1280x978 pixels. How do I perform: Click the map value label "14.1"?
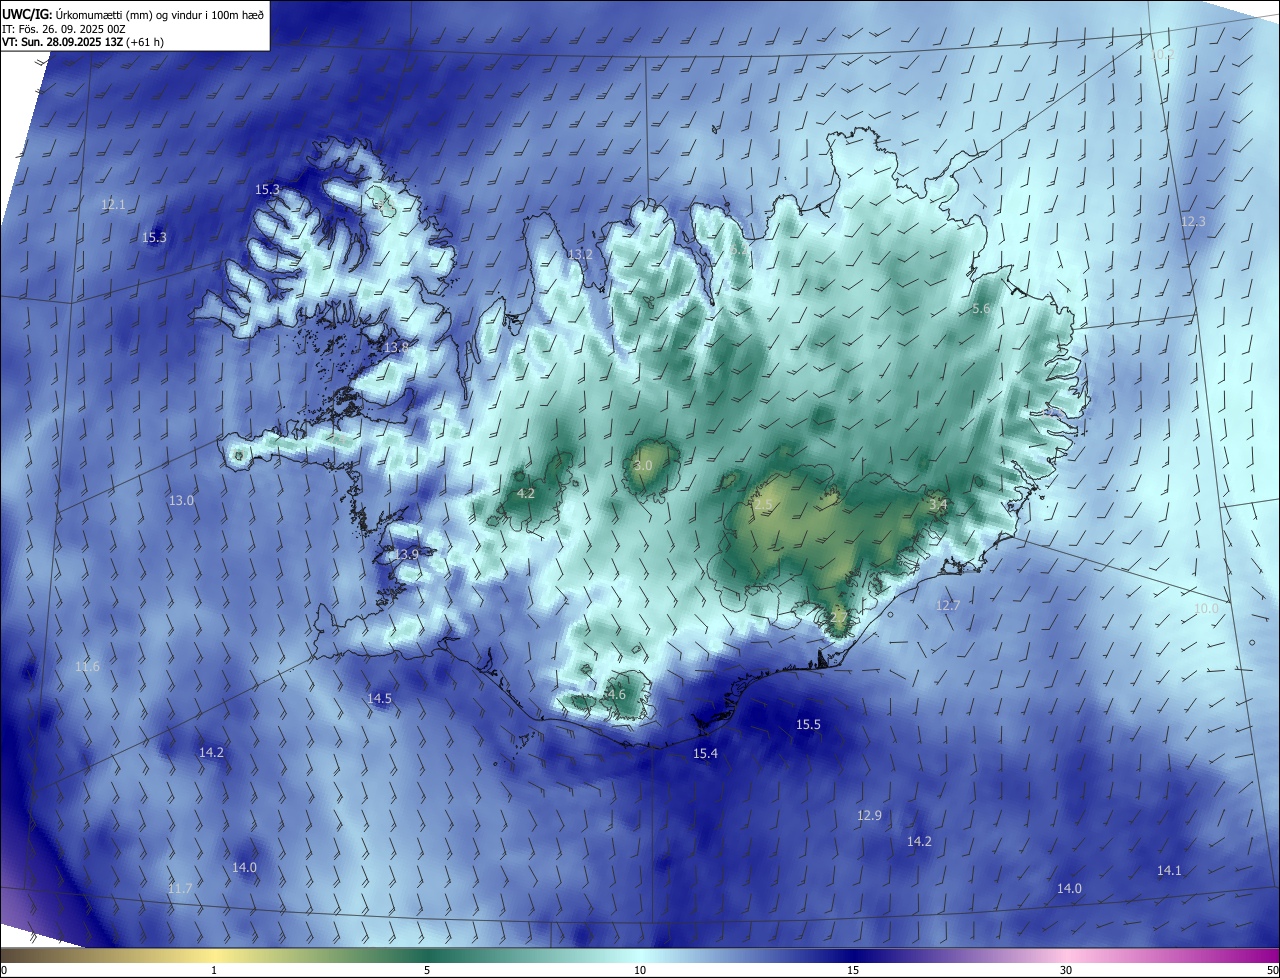tap(1169, 870)
